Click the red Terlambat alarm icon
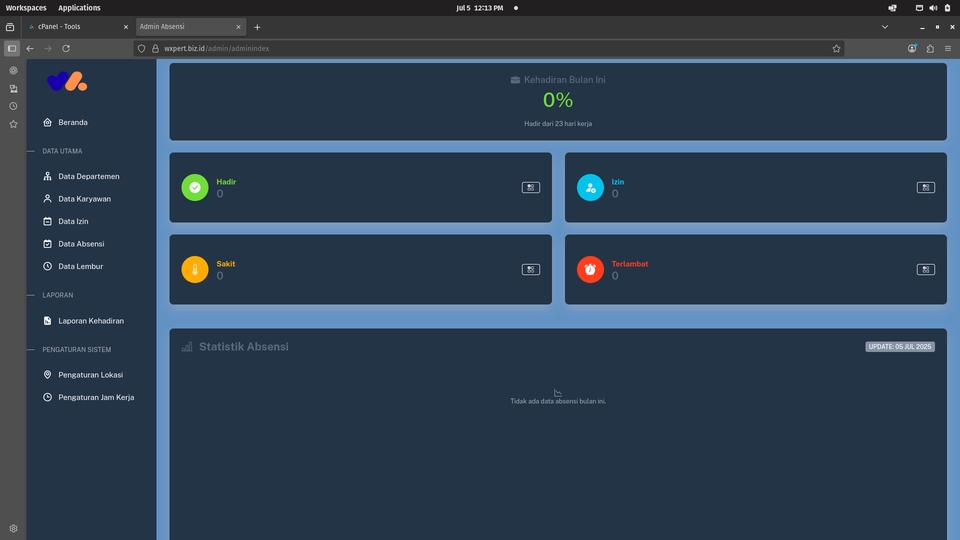 (x=590, y=269)
